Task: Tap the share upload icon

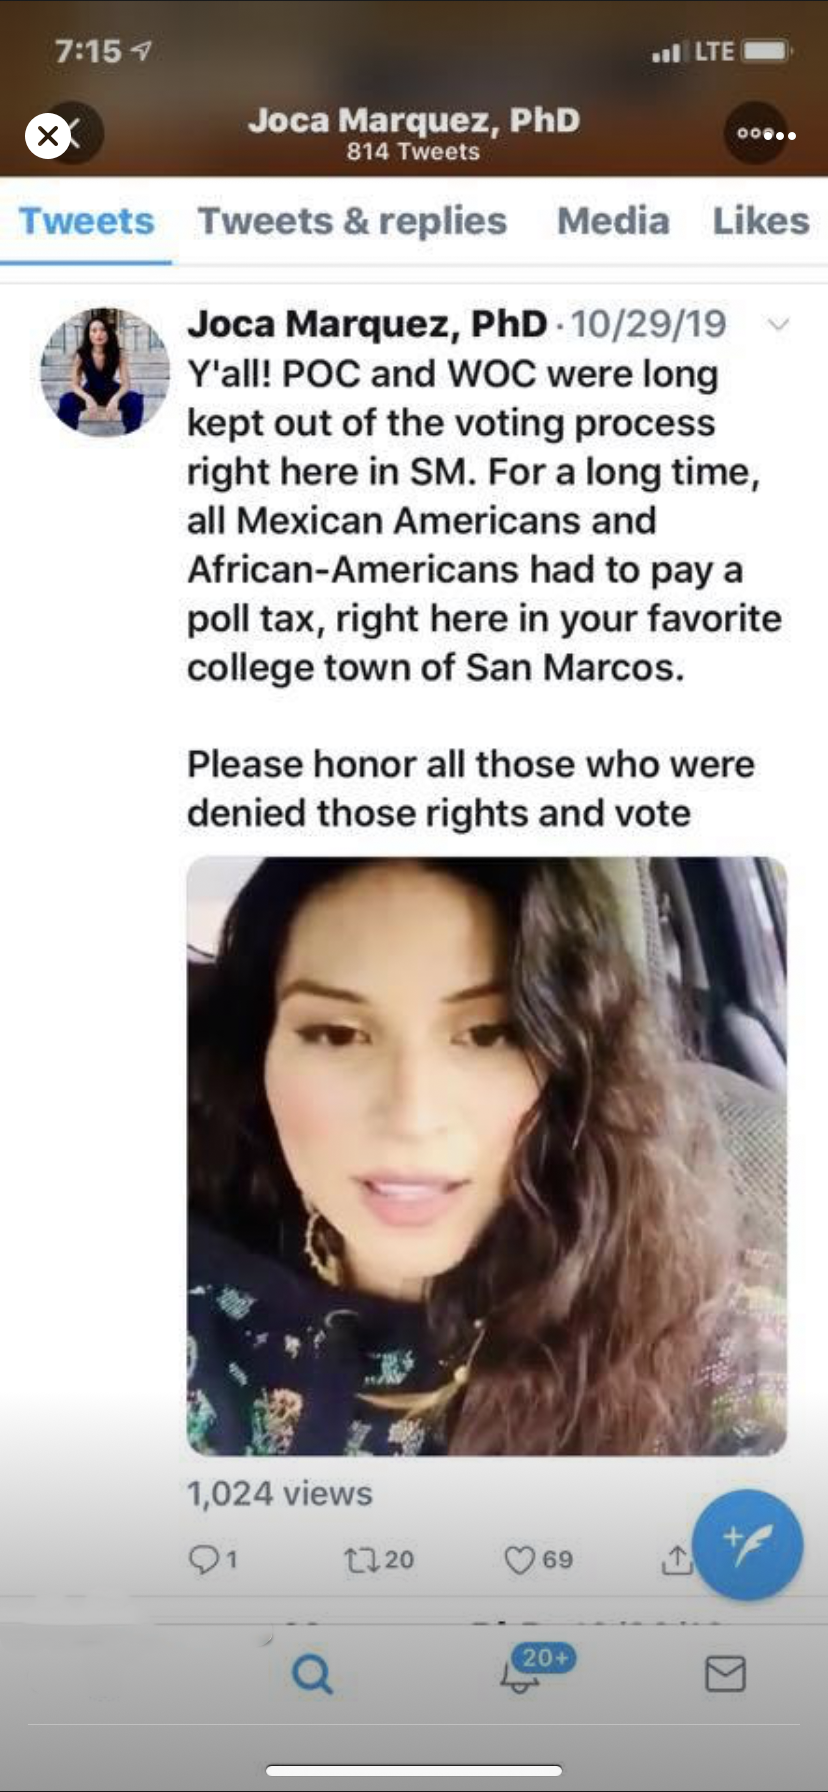Action: click(x=677, y=1559)
